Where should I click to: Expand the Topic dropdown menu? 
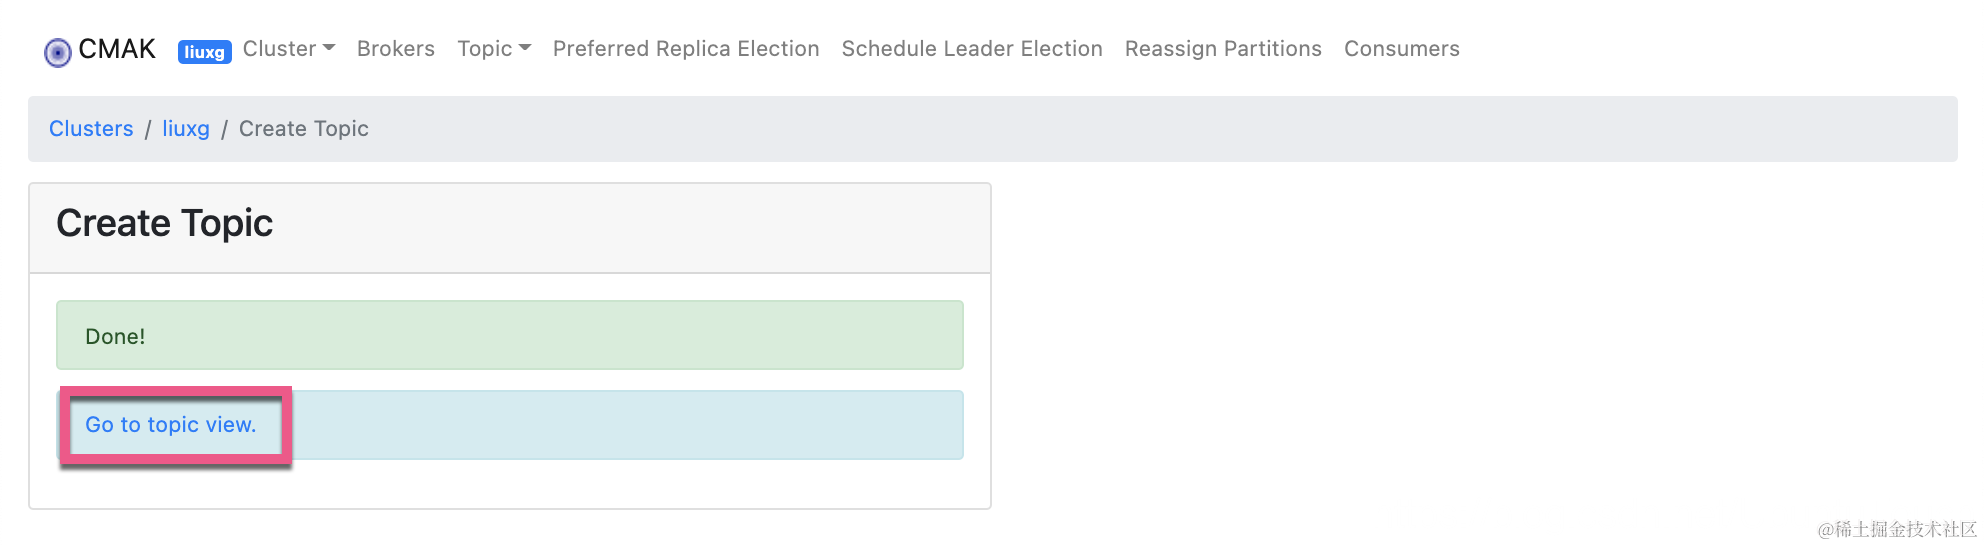(485, 49)
